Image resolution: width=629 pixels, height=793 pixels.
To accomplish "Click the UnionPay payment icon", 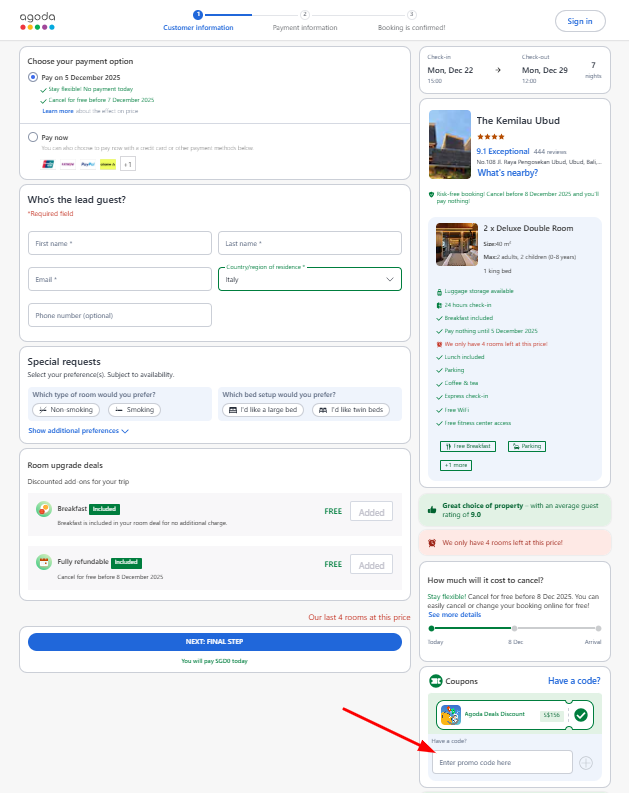I will [x=48, y=164].
